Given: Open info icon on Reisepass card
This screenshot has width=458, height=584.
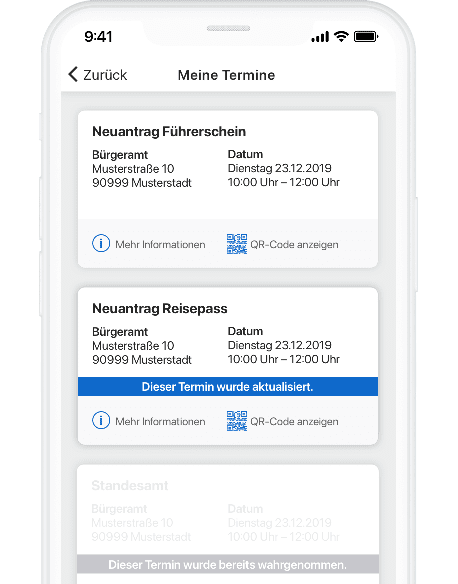Looking at the screenshot, I should 101,420.
